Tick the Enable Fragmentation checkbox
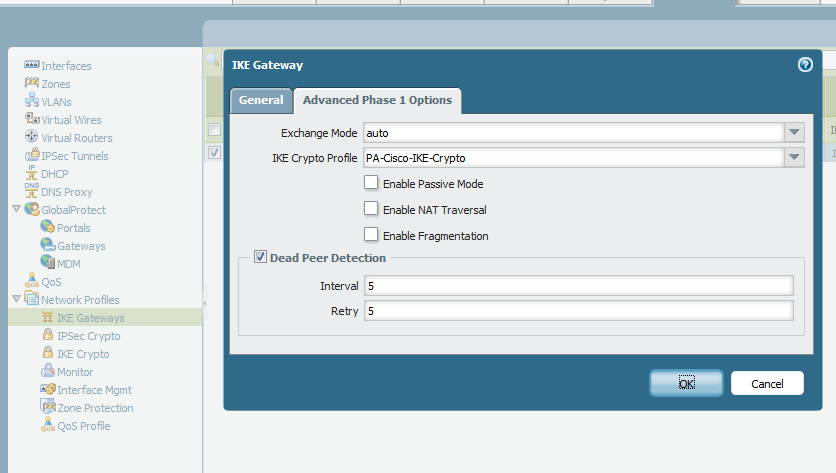Viewport: 836px width, 473px height. point(371,235)
